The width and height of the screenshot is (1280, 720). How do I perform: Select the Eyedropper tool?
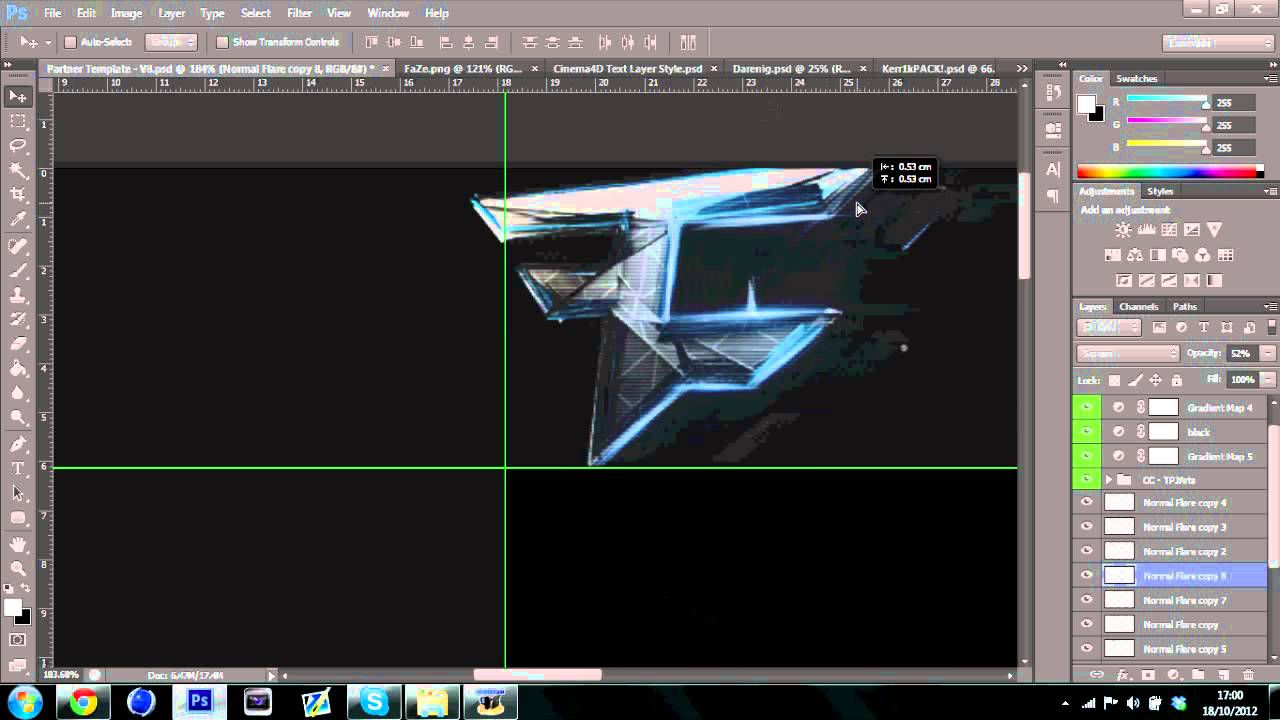[18, 220]
